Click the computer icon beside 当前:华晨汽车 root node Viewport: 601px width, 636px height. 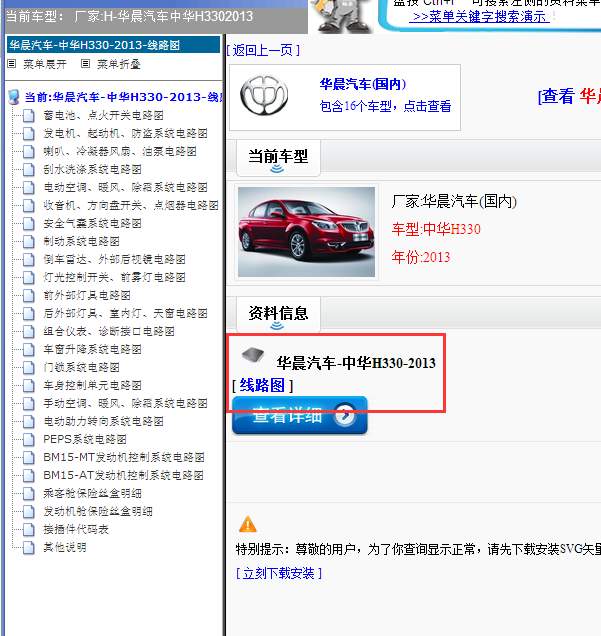(14, 97)
